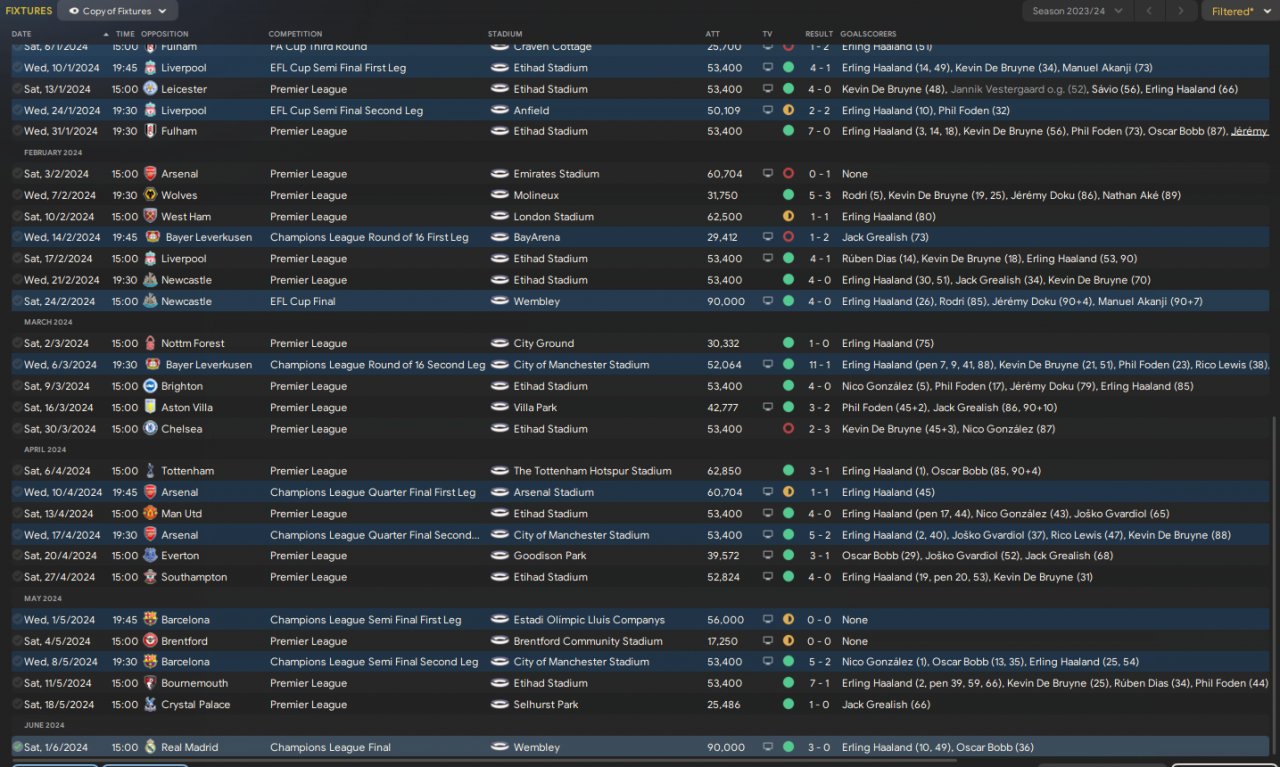Sort by the Result column header

click(819, 34)
